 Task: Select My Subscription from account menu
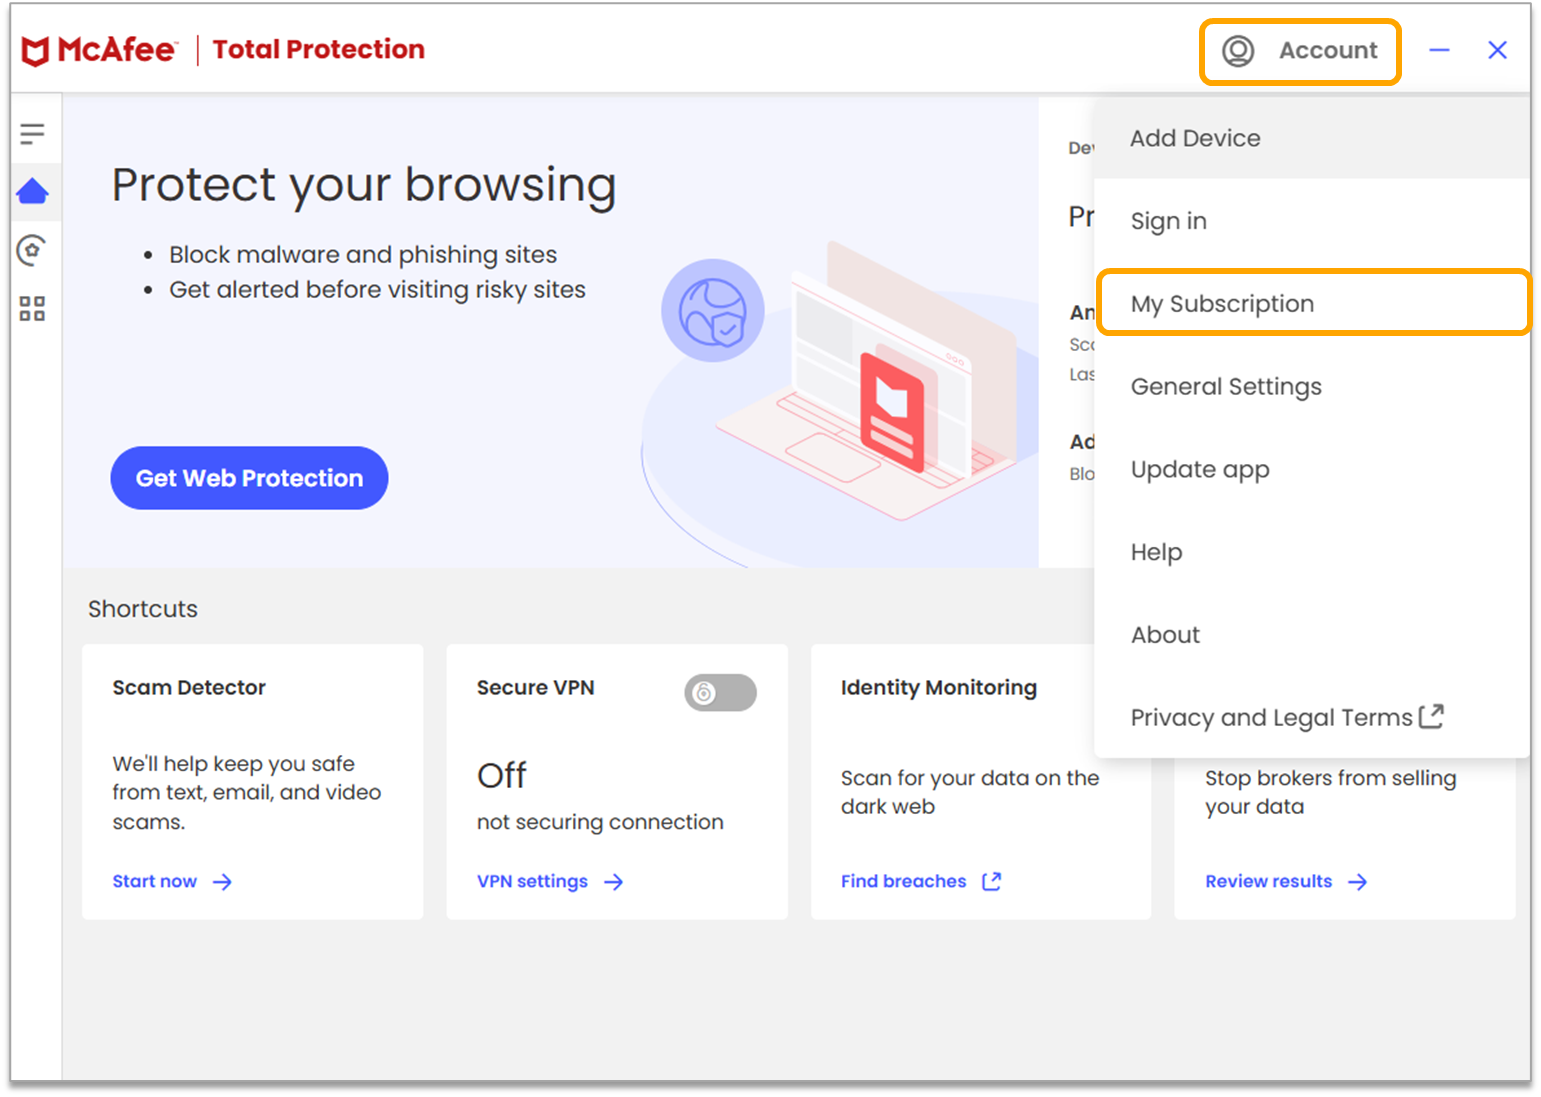click(1222, 304)
